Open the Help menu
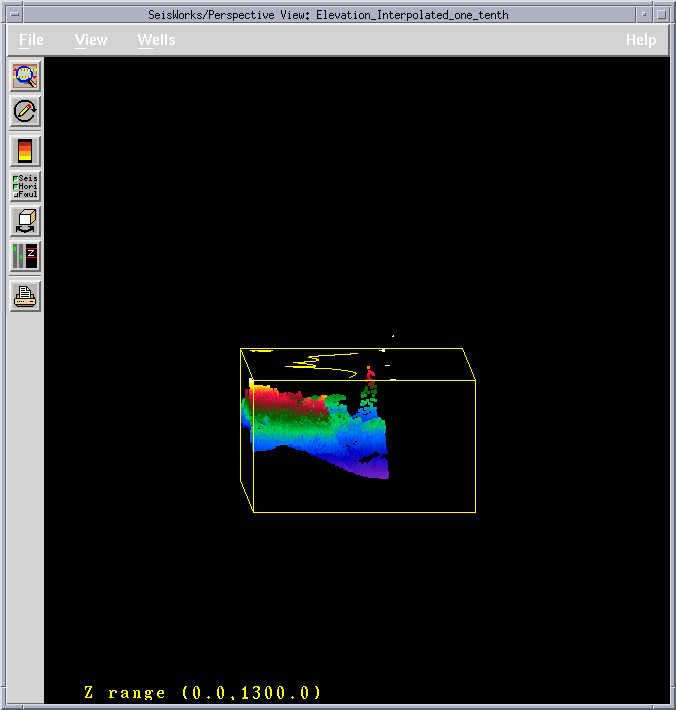The height and width of the screenshot is (710, 676). [x=641, y=40]
